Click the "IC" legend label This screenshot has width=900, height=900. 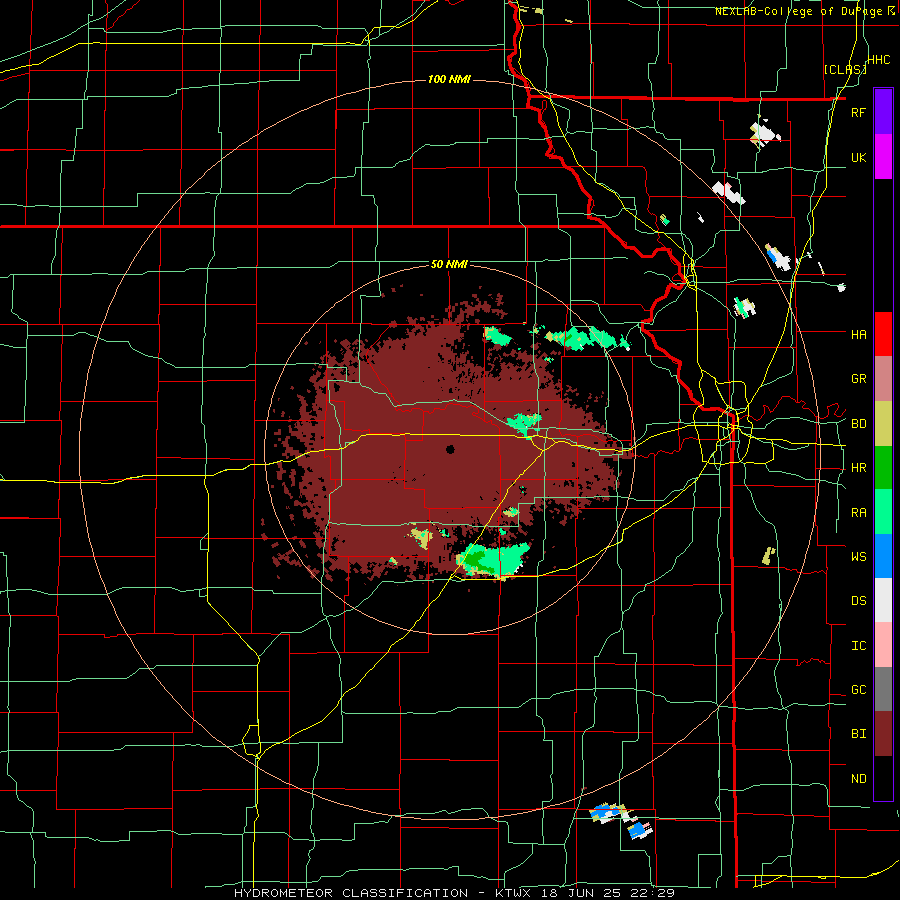pyautogui.click(x=859, y=646)
